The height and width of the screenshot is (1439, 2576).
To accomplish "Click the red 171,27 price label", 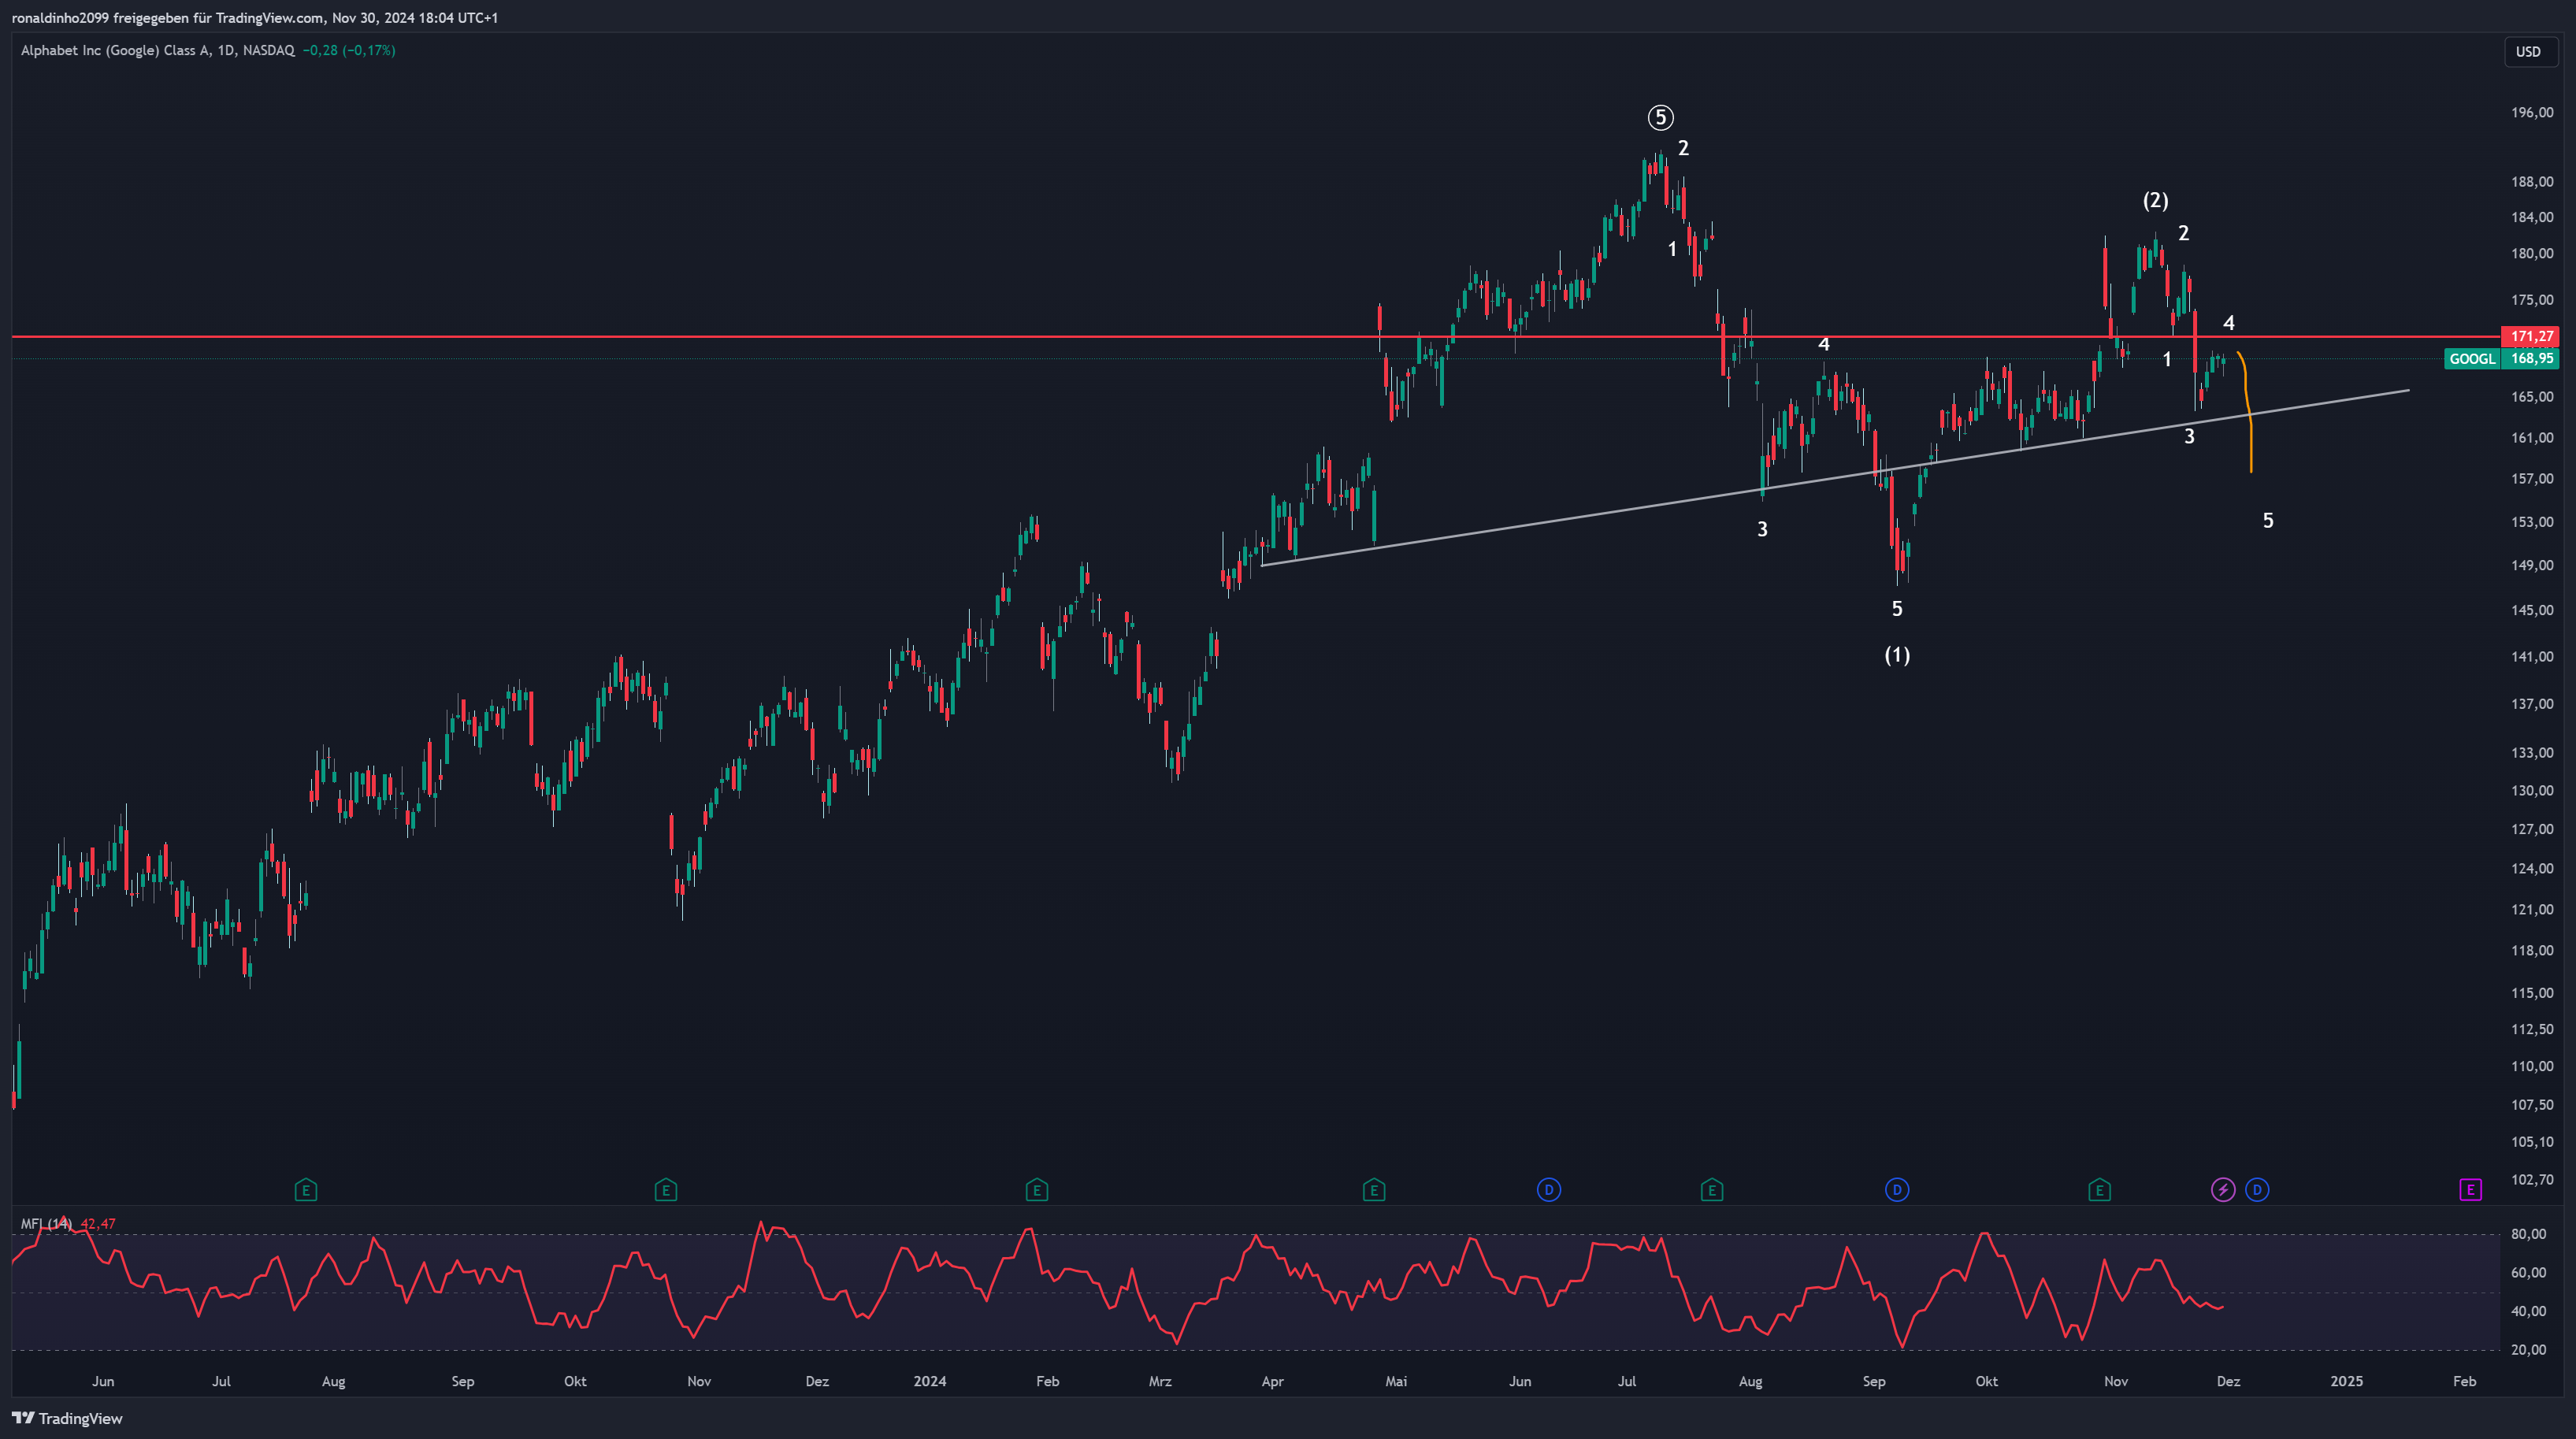I will click(x=2530, y=336).
